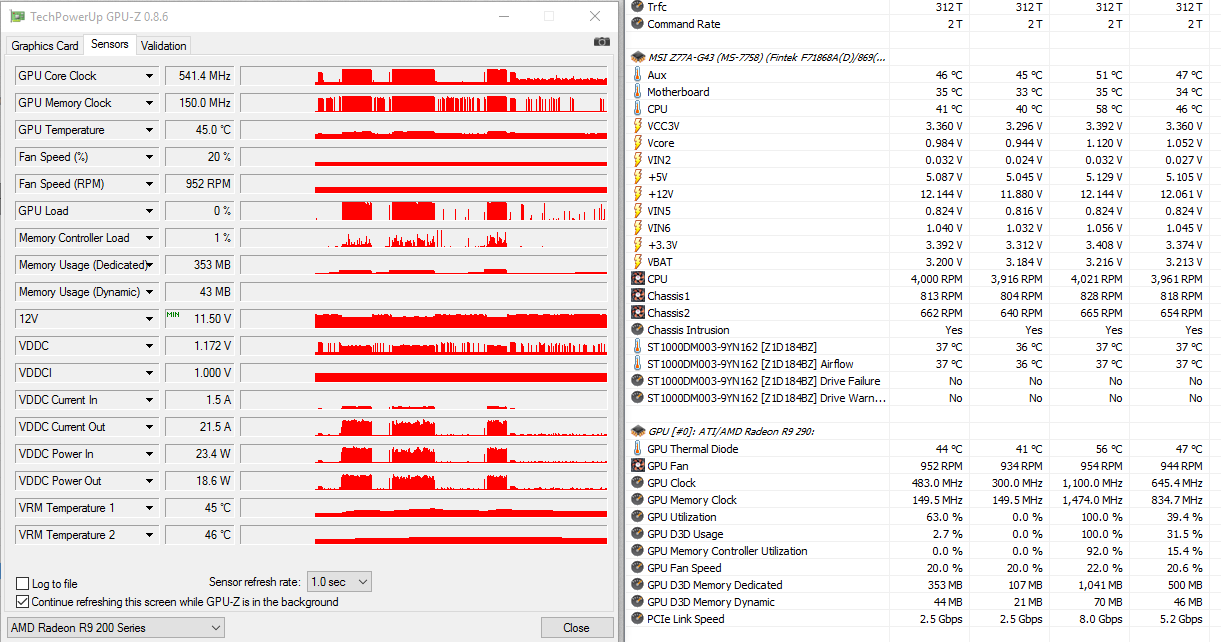The image size is (1221, 642).
Task: Click the icon beside GPU D3D Memory Dedicated
Action: 638,585
